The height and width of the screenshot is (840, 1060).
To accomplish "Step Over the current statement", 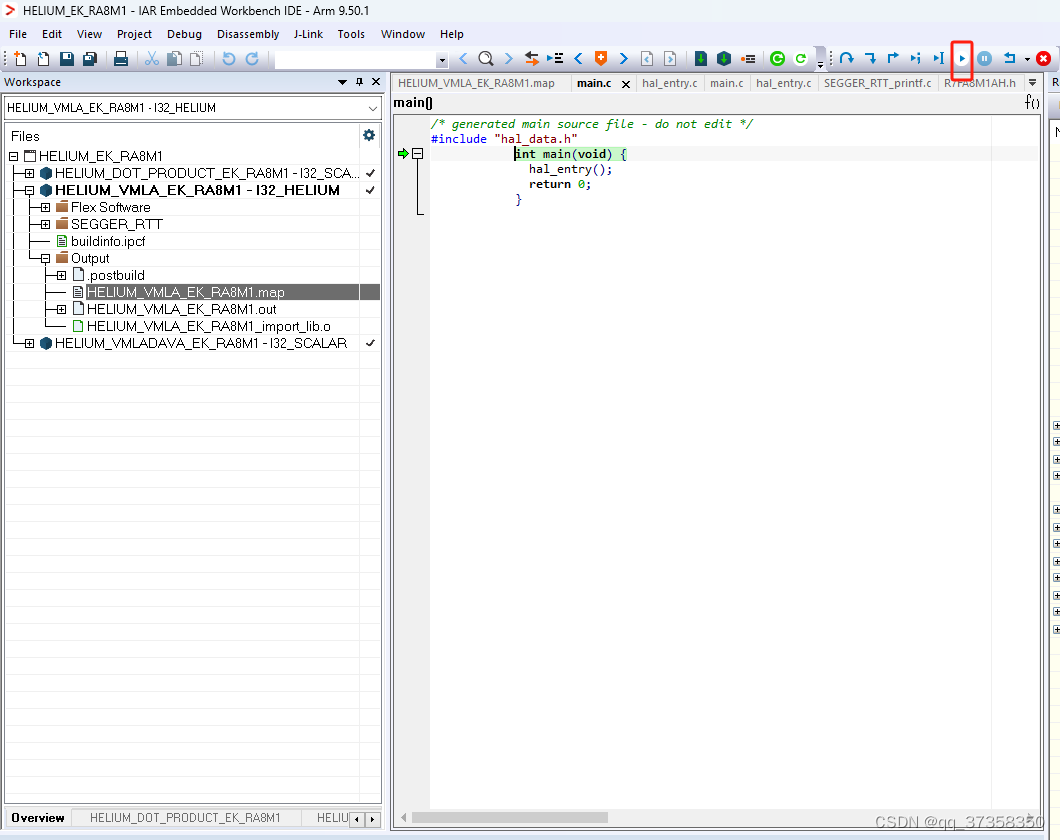I will click(x=847, y=59).
